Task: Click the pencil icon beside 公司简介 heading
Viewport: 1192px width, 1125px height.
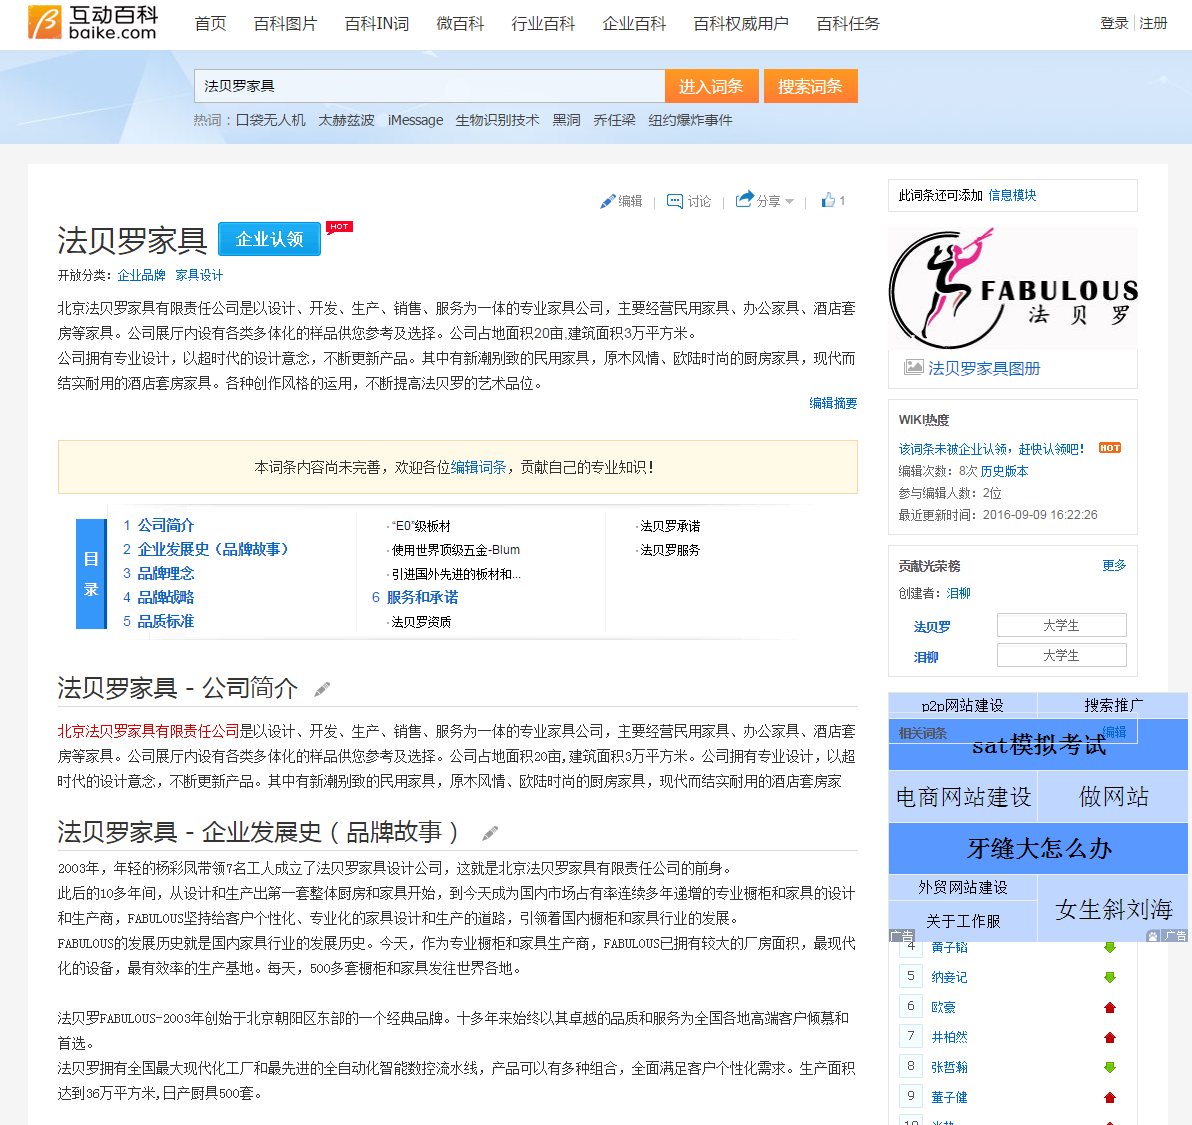Action: 322,689
